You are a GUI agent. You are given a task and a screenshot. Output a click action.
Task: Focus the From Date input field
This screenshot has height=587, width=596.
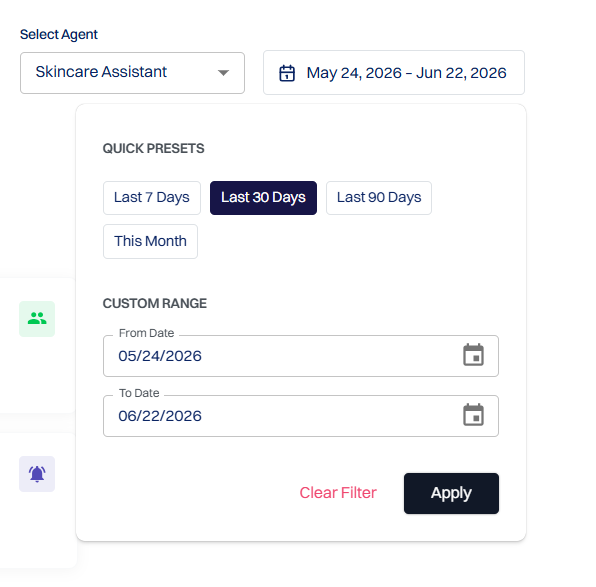click(301, 356)
